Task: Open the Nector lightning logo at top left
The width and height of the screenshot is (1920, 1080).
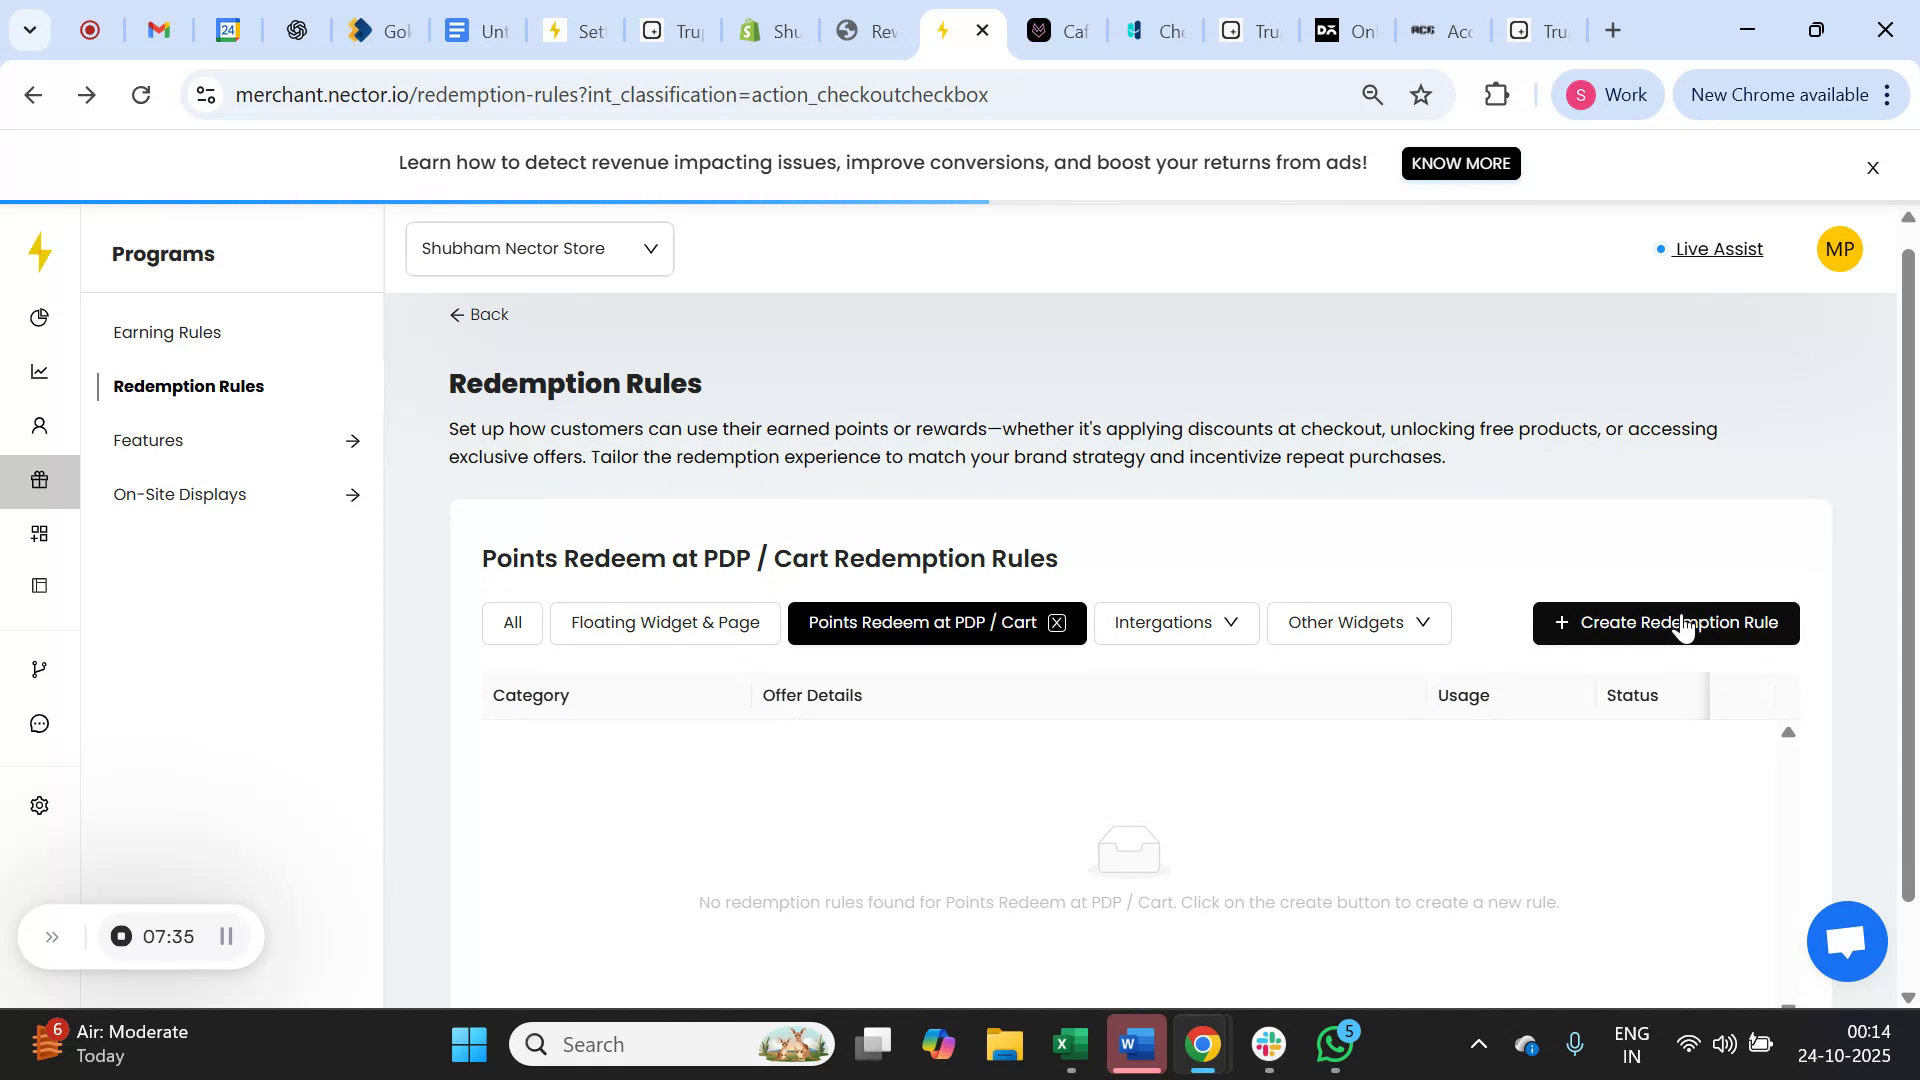Action: [x=40, y=253]
